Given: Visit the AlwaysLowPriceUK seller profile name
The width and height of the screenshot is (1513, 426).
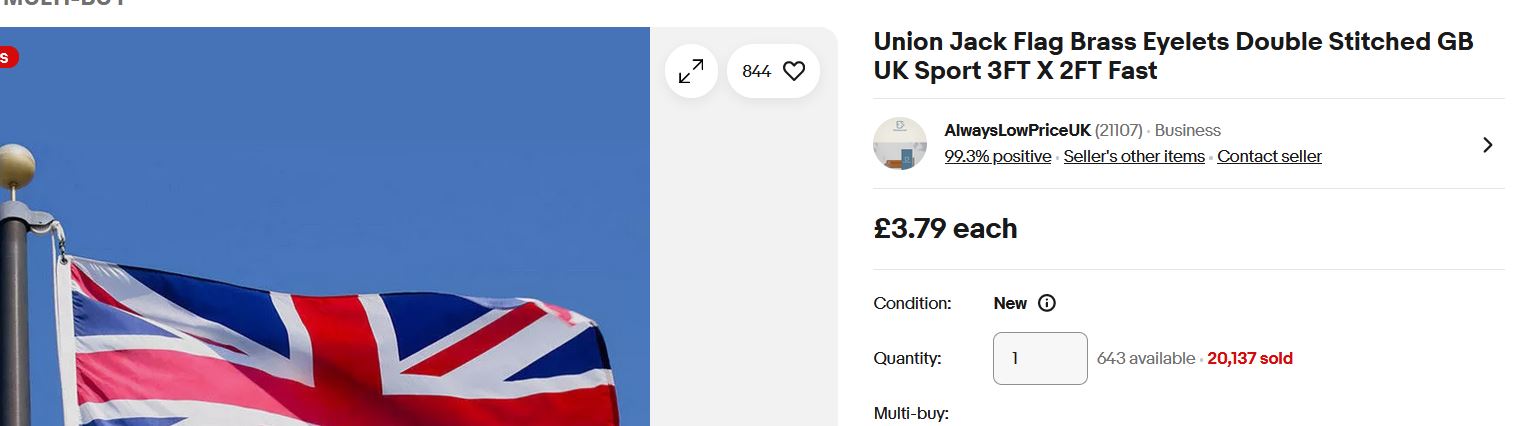Looking at the screenshot, I should click(1017, 130).
